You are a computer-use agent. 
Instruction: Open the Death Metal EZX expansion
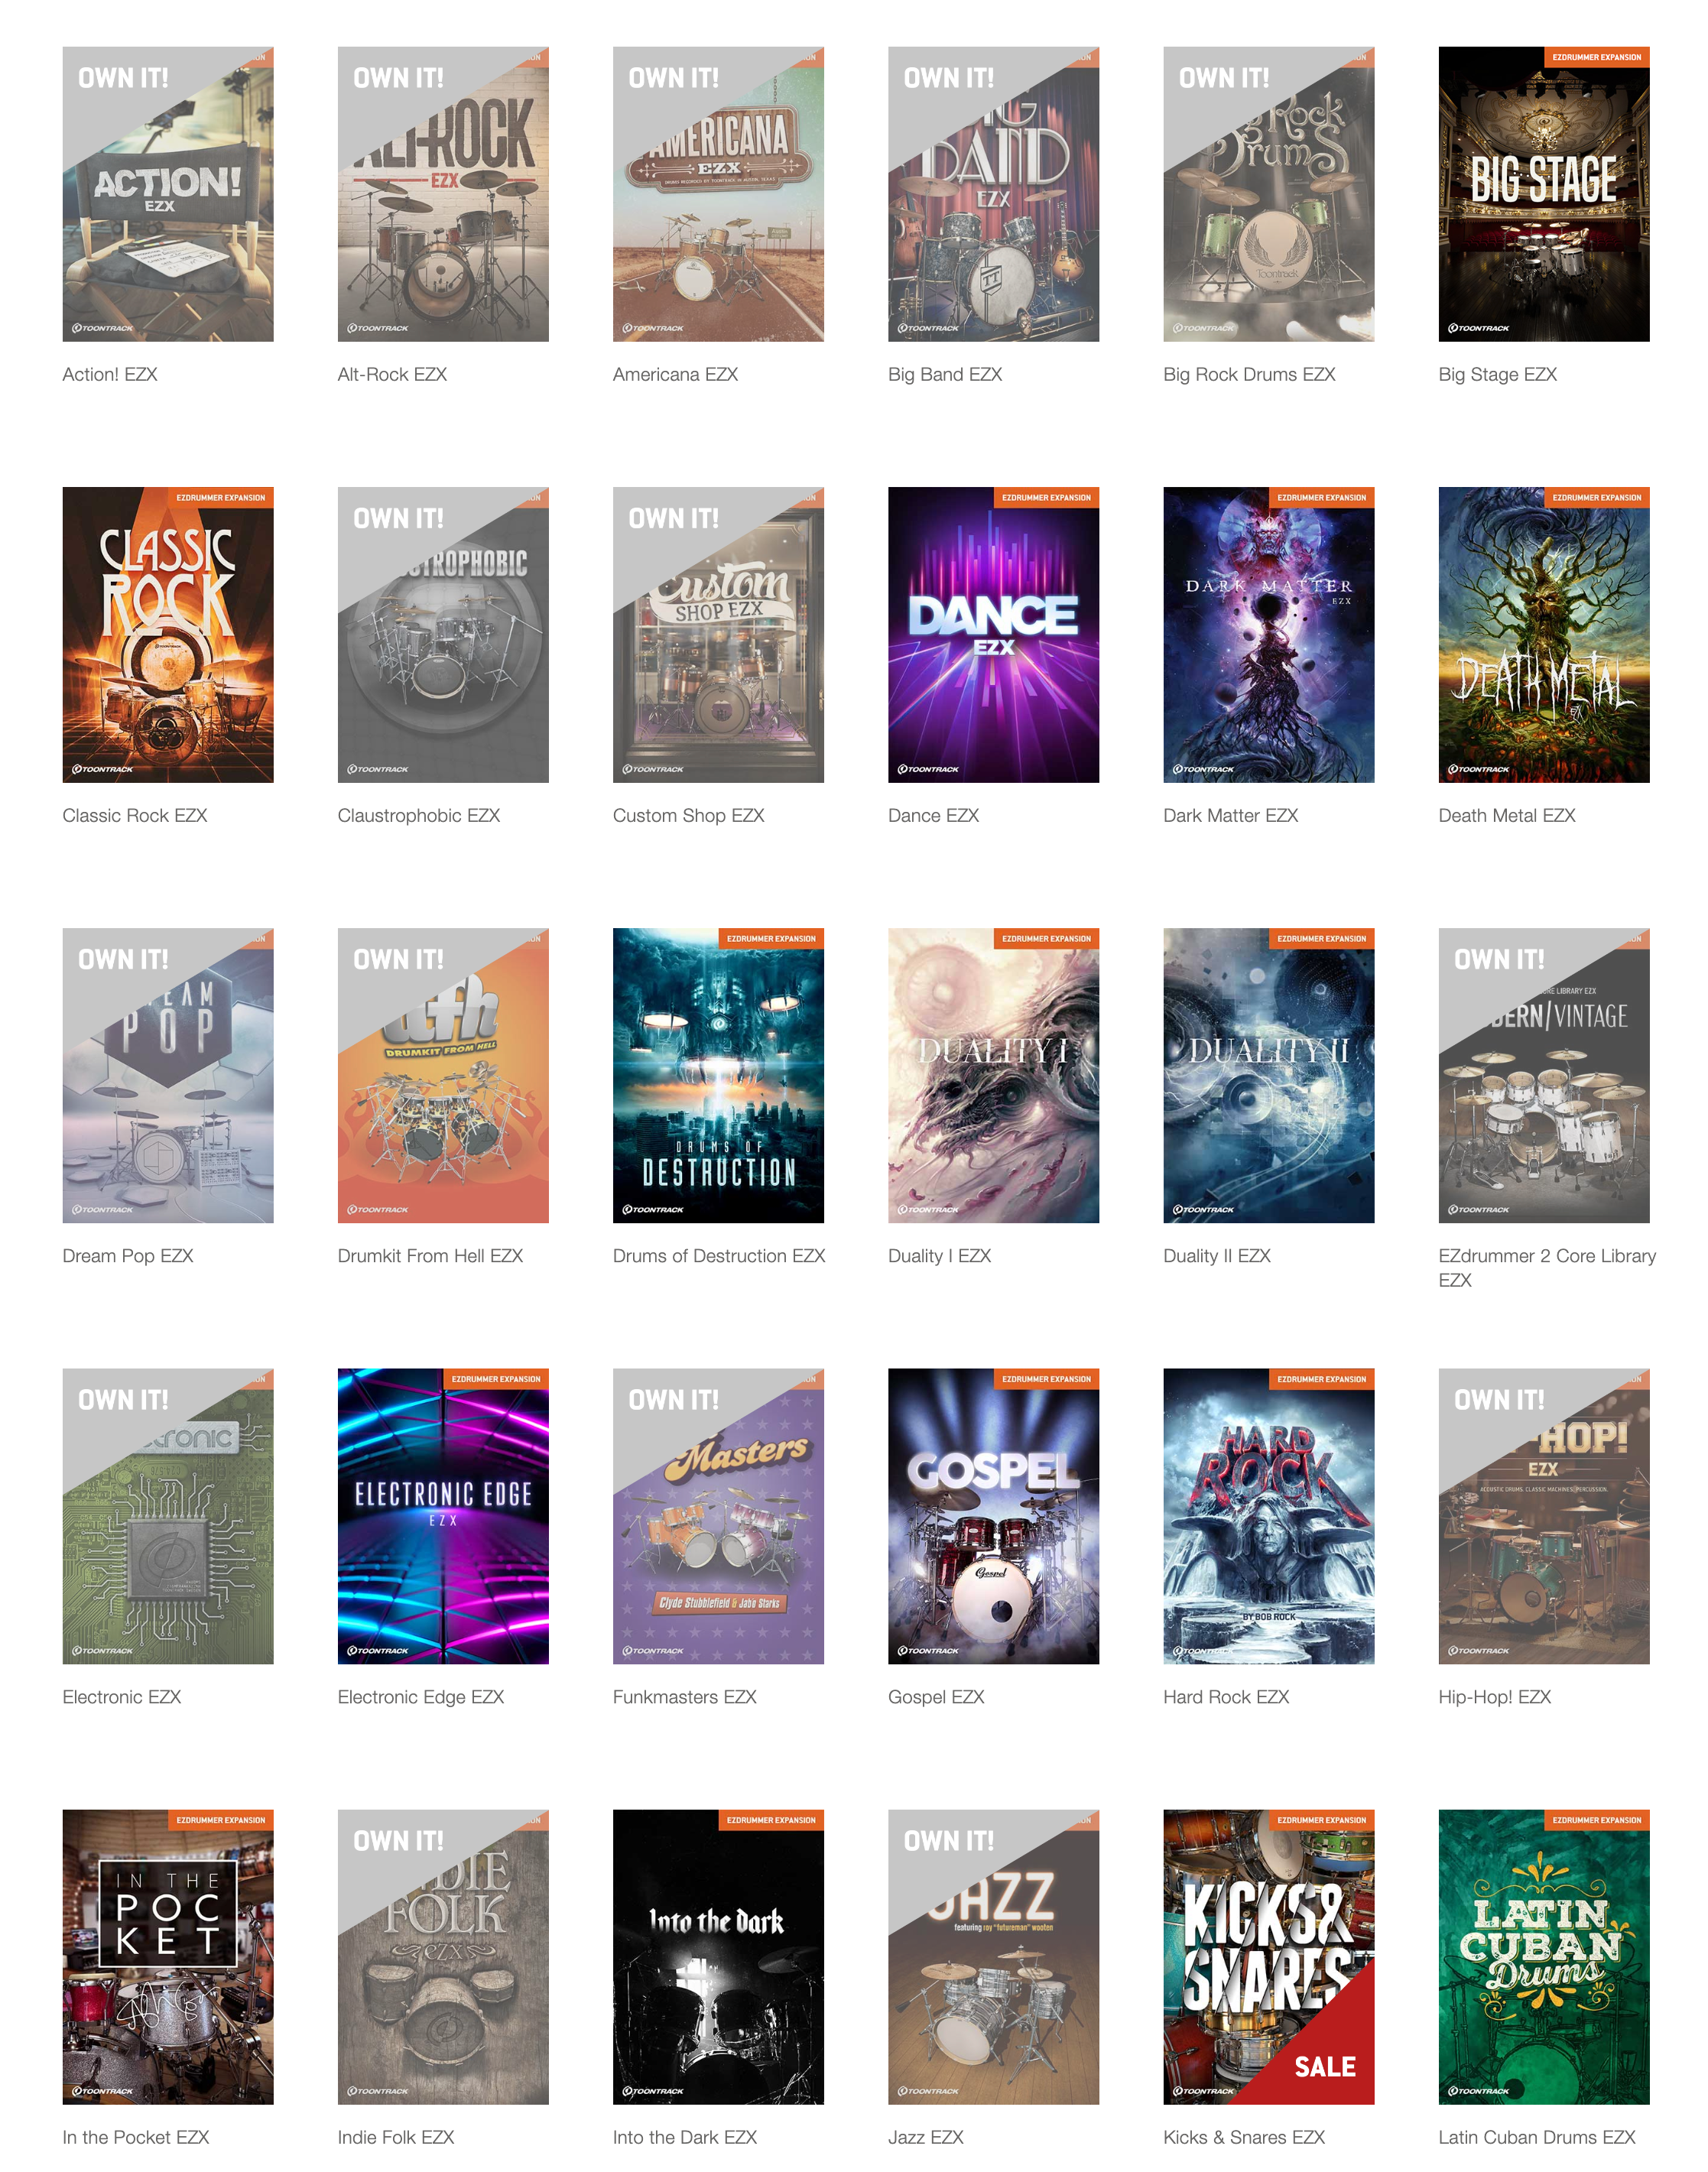coord(1543,634)
